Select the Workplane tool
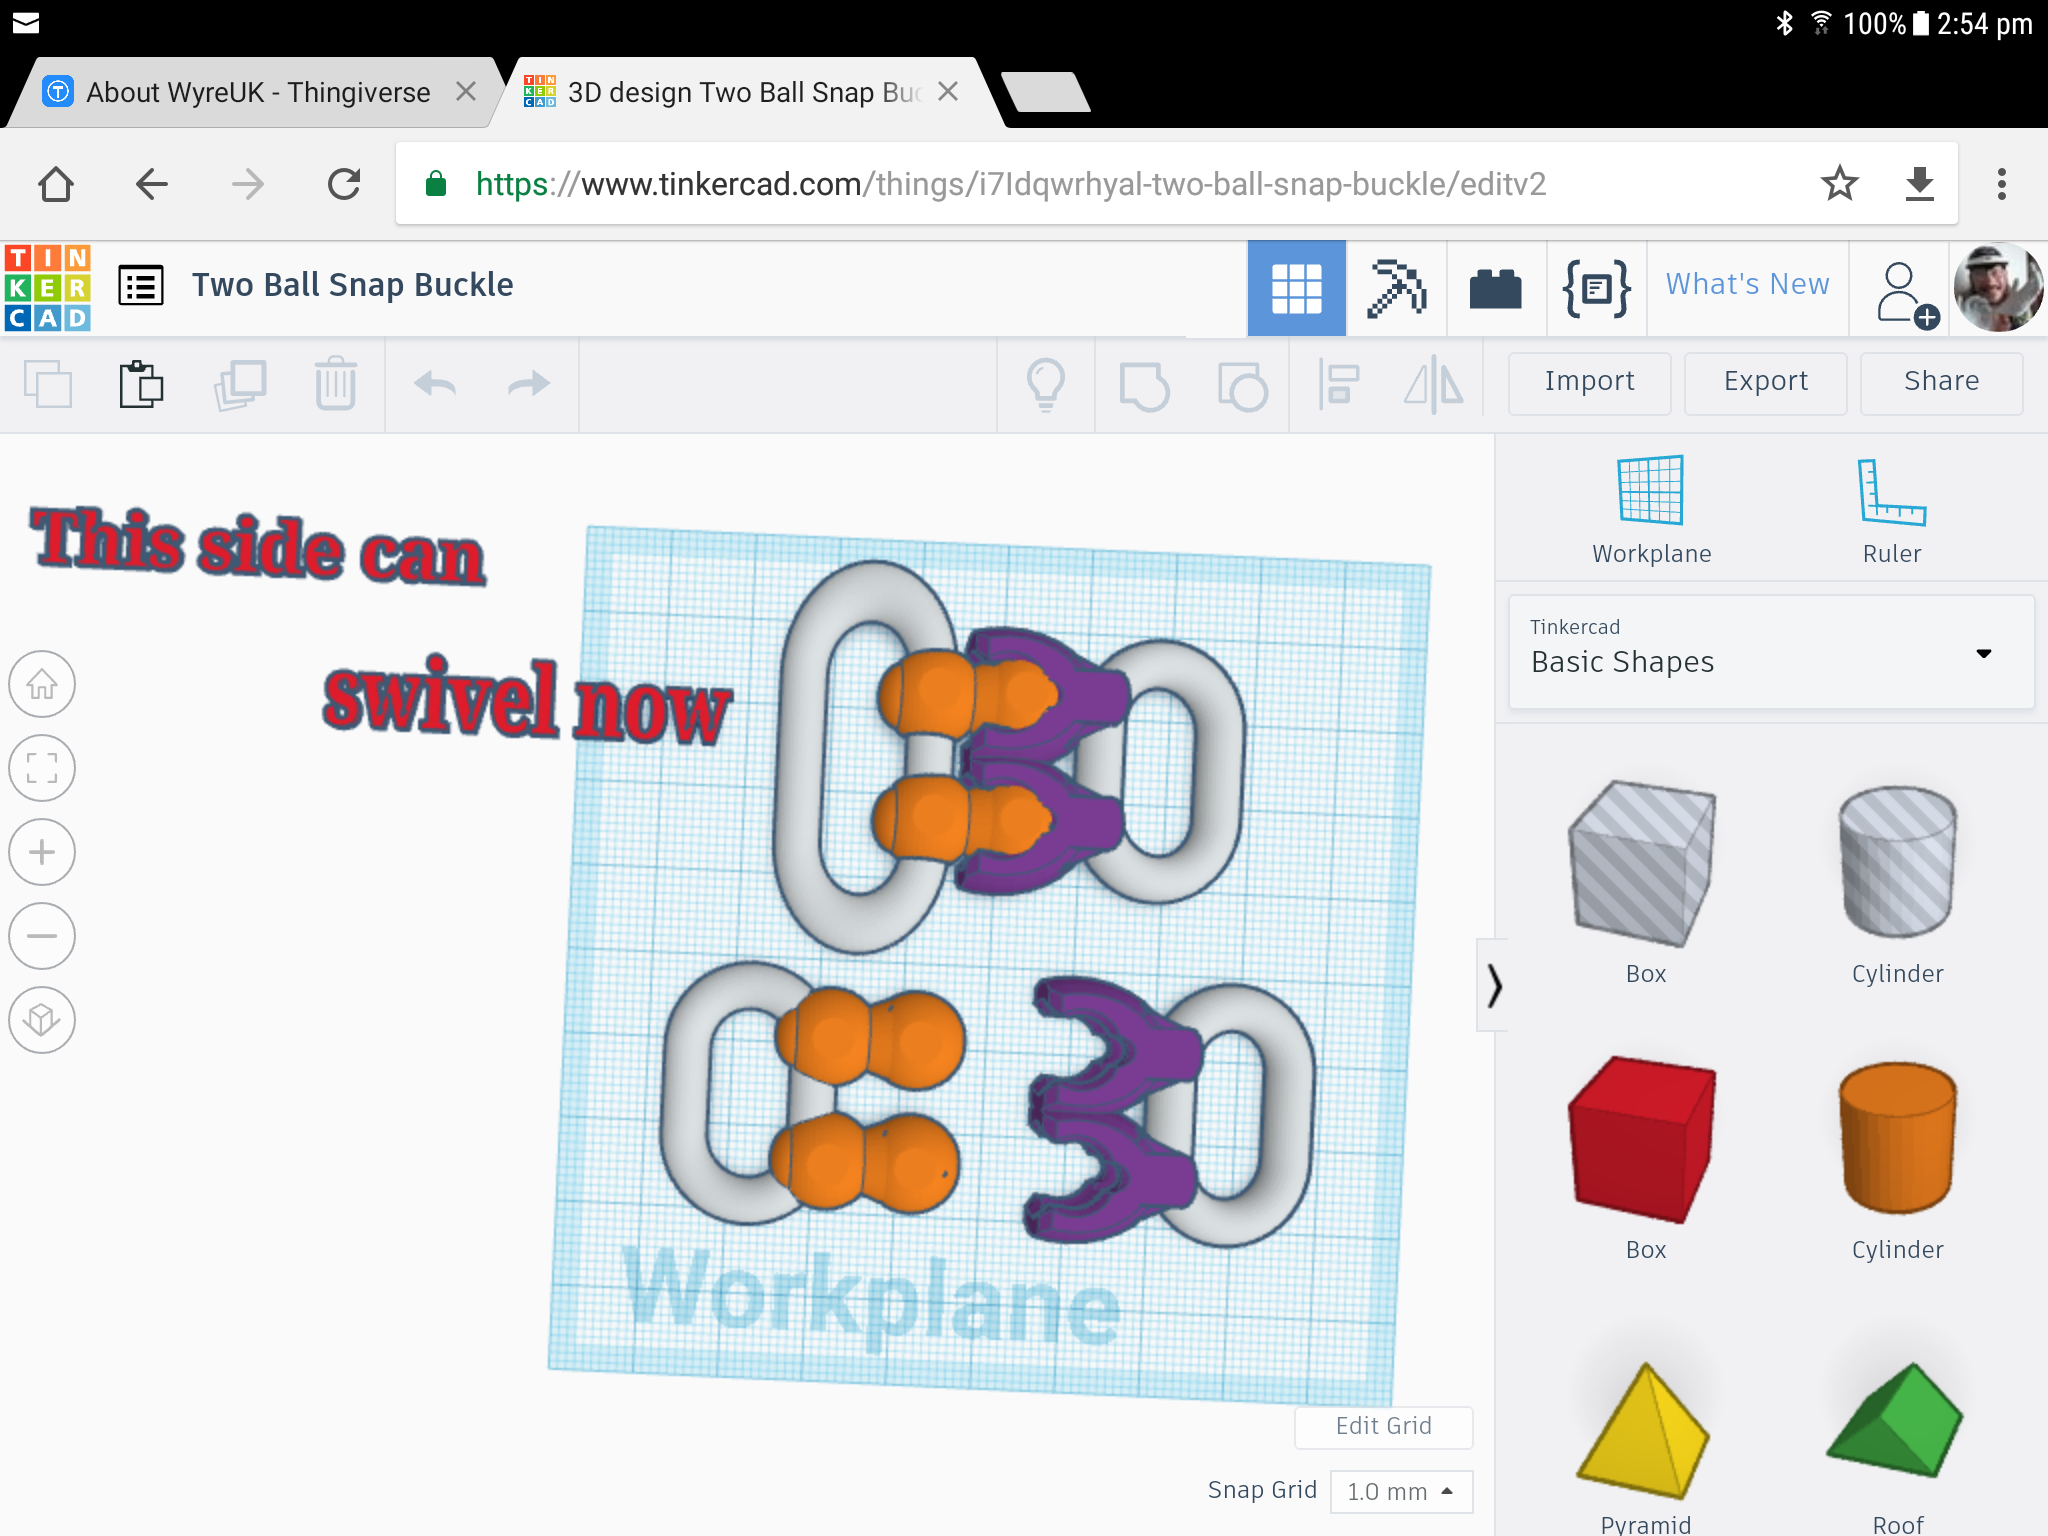The width and height of the screenshot is (2048, 1536). pos(1651,510)
